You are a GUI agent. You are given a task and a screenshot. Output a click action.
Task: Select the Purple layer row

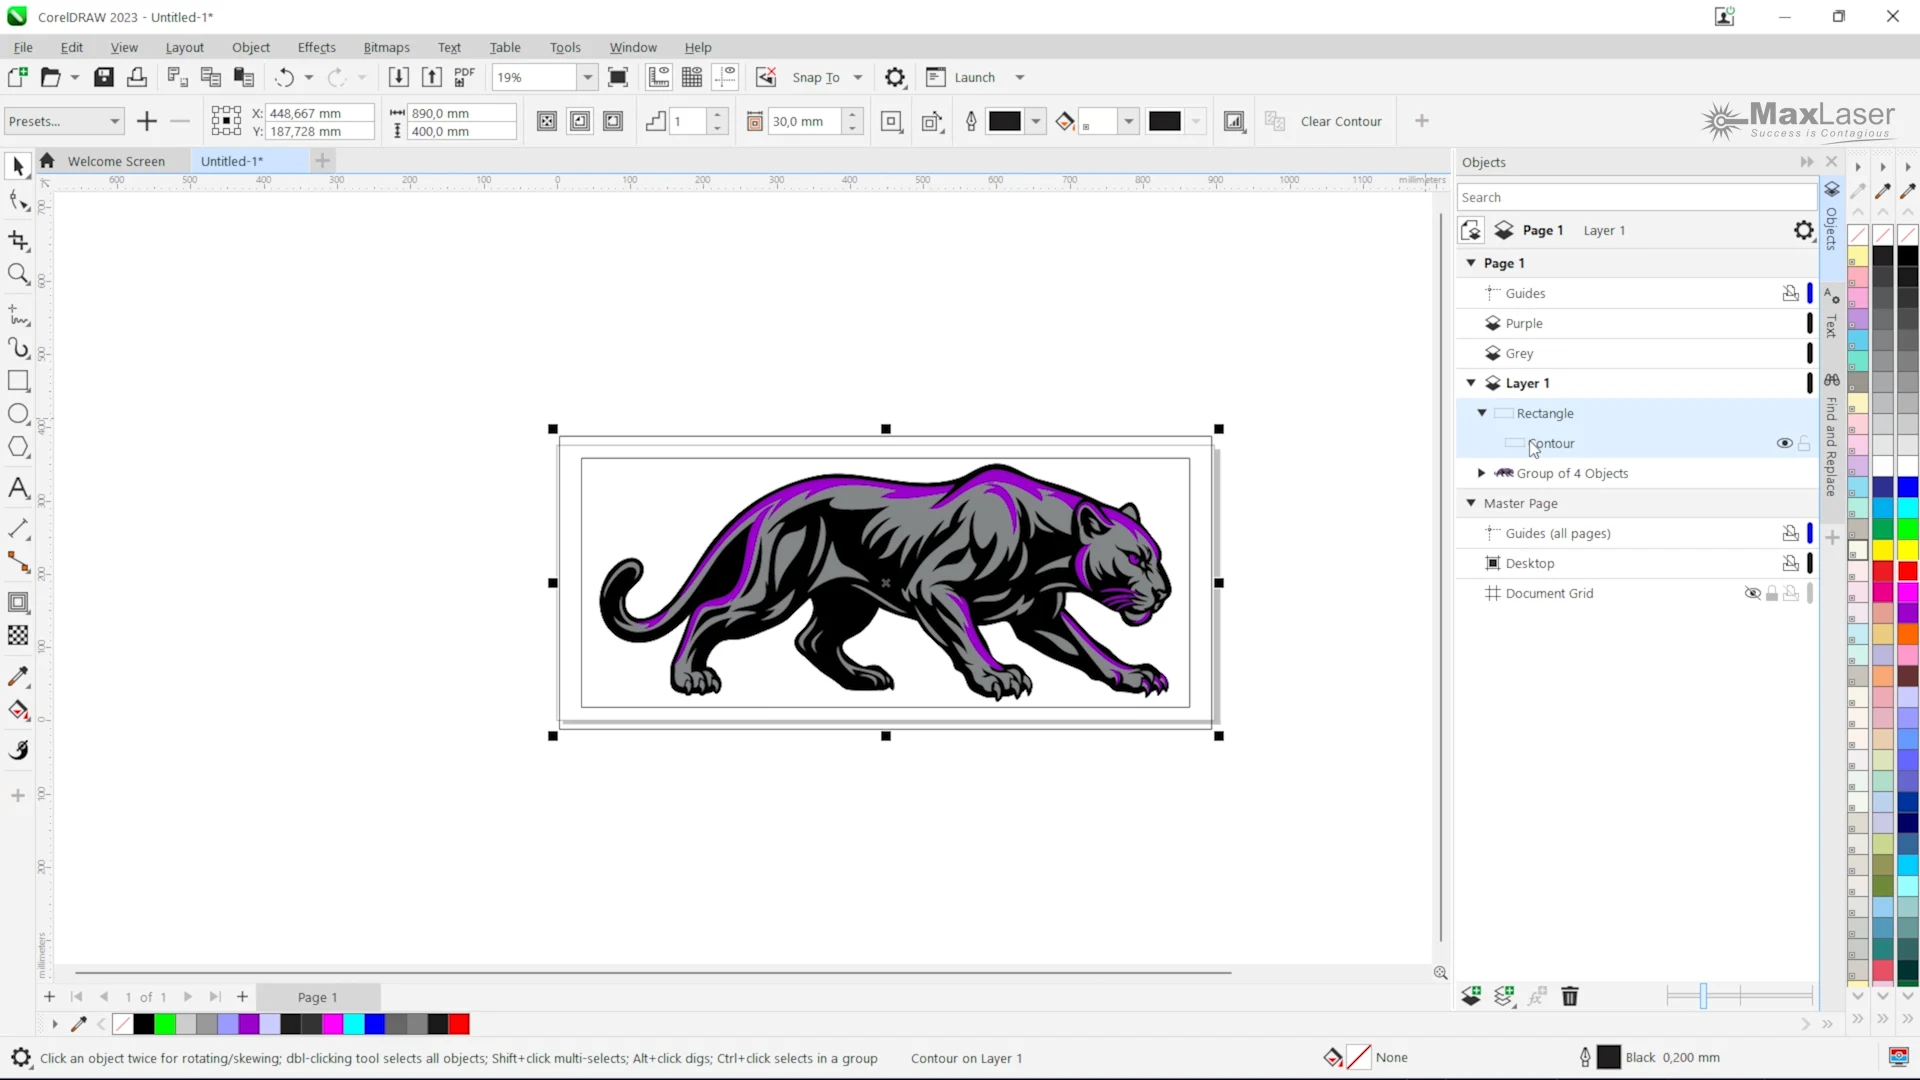1636,323
